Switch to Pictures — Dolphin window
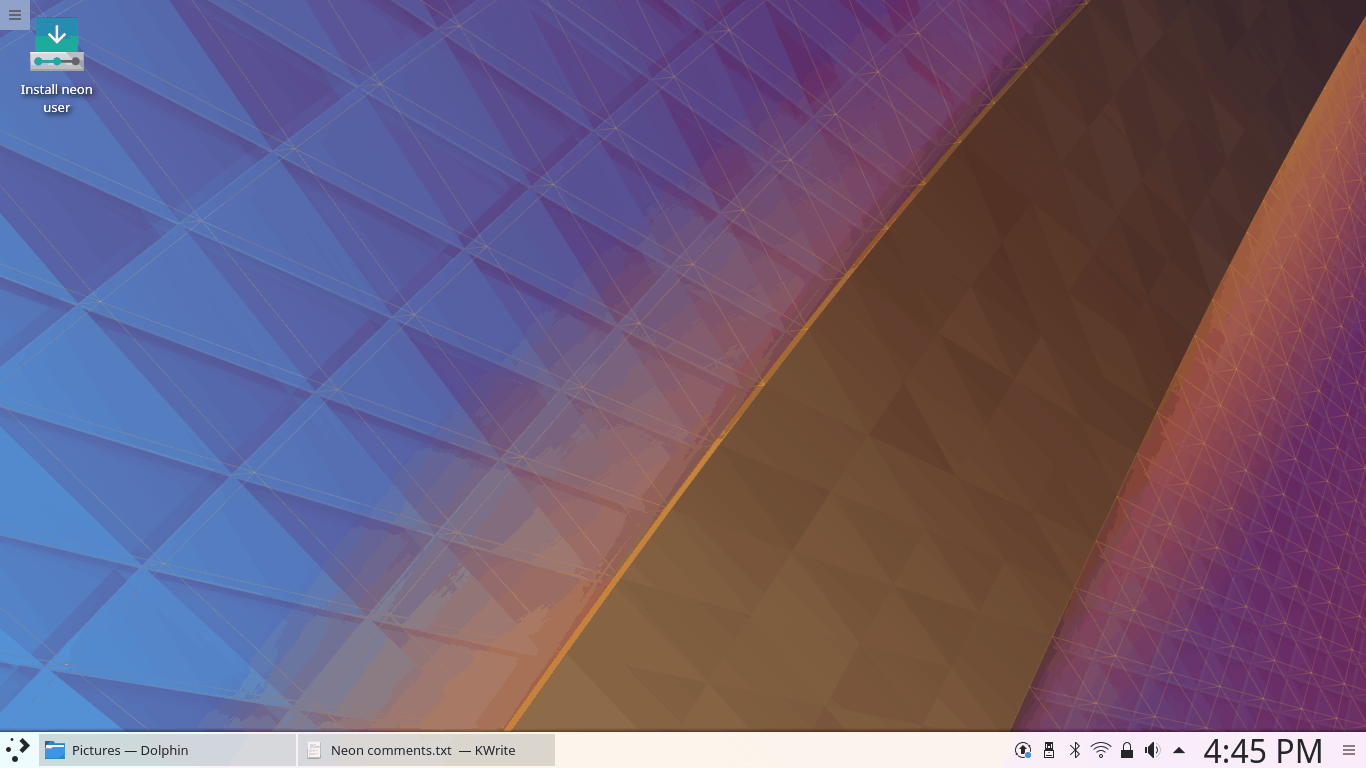The width and height of the screenshot is (1366, 768). pos(167,750)
